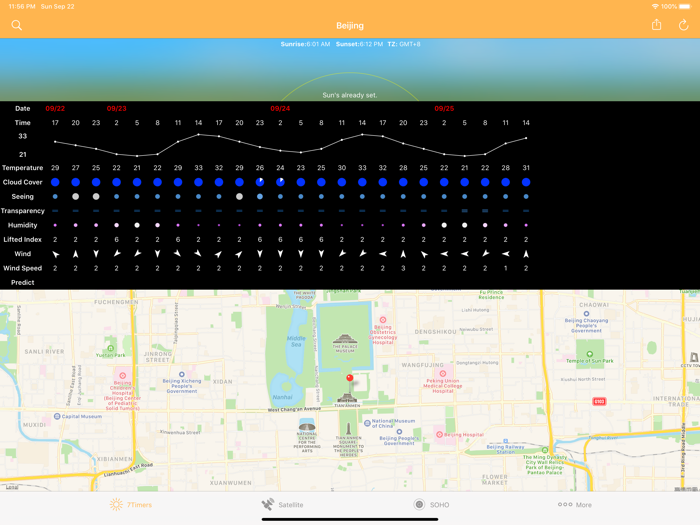Open the SOHO tab
Screen dimensions: 700x525
(x=431, y=504)
